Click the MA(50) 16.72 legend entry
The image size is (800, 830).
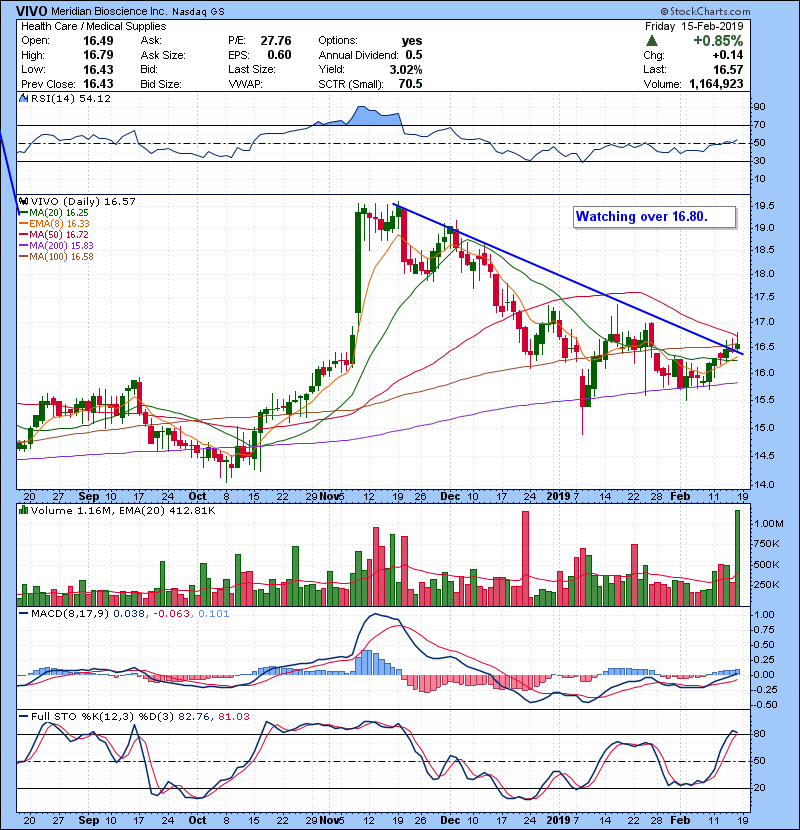pos(53,234)
